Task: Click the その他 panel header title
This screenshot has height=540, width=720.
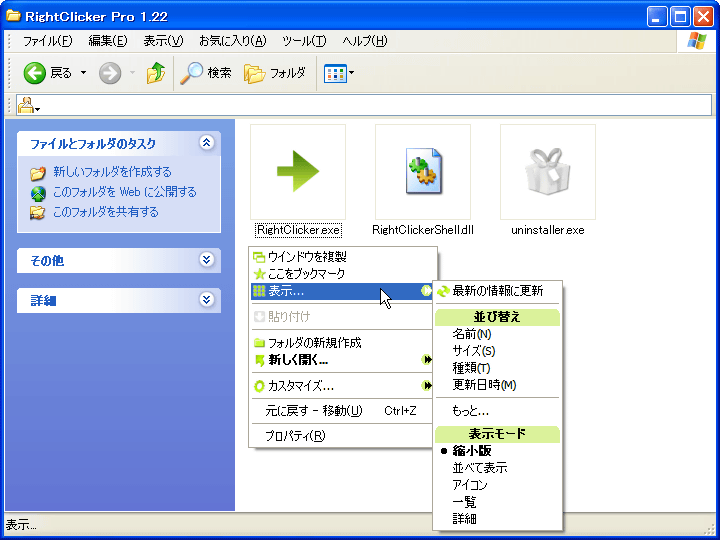Action: 47,261
